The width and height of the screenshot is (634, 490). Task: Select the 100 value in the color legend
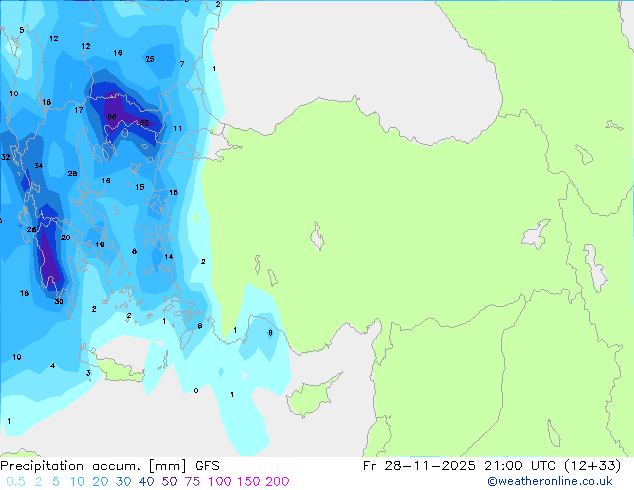[220, 482]
